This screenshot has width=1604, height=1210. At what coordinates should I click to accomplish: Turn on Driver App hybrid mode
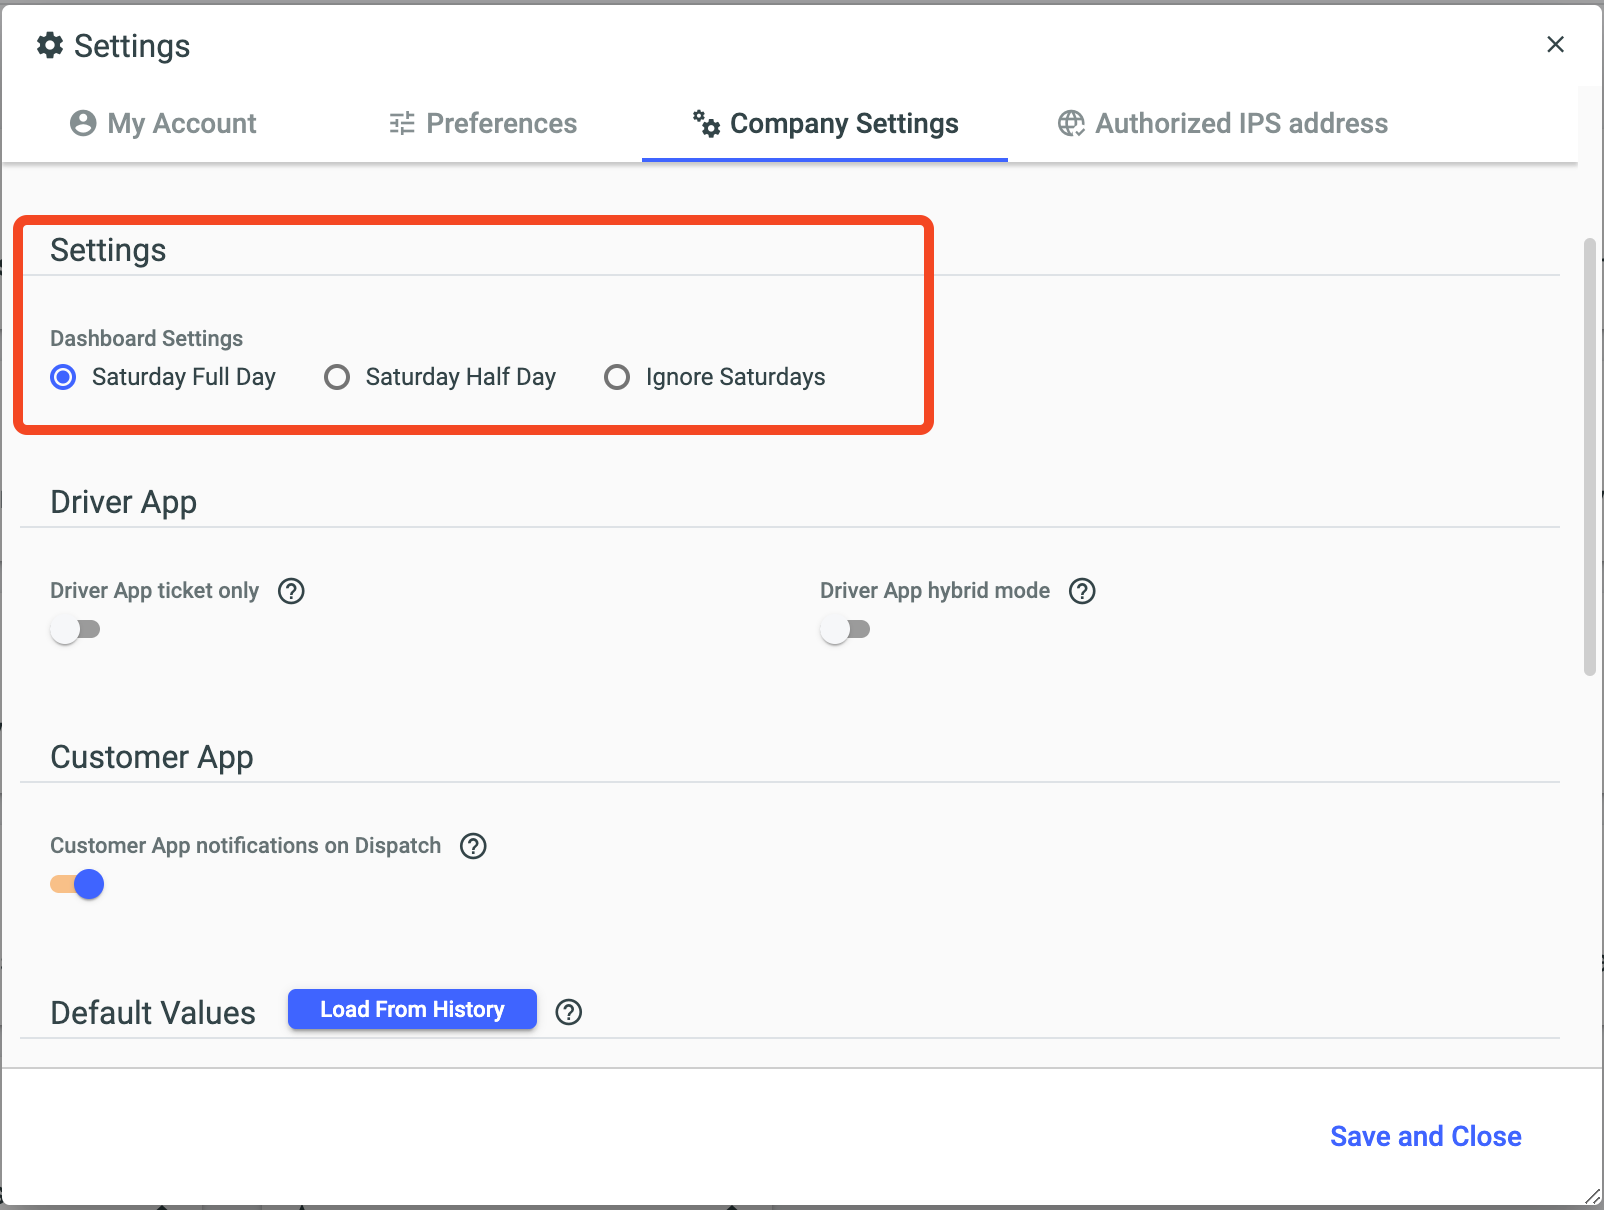coord(846,629)
